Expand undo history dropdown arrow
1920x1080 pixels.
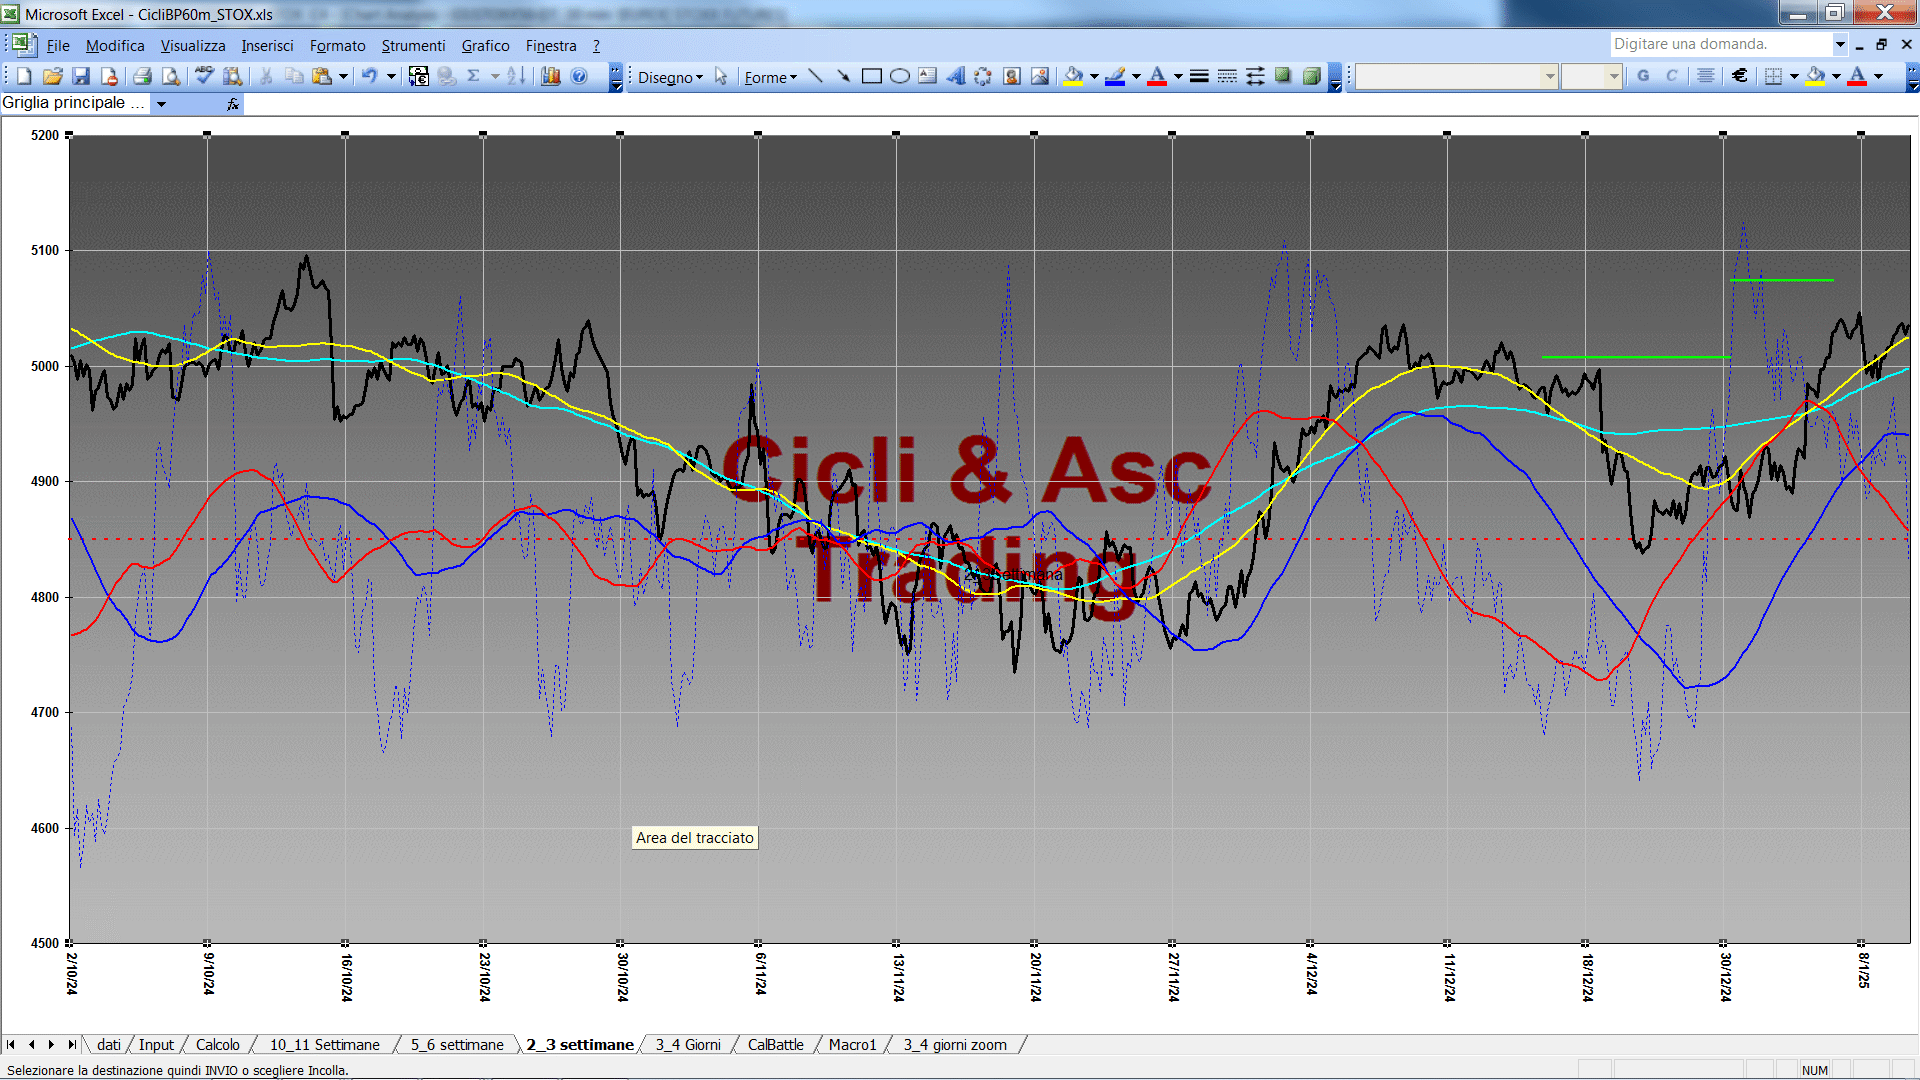click(x=391, y=76)
